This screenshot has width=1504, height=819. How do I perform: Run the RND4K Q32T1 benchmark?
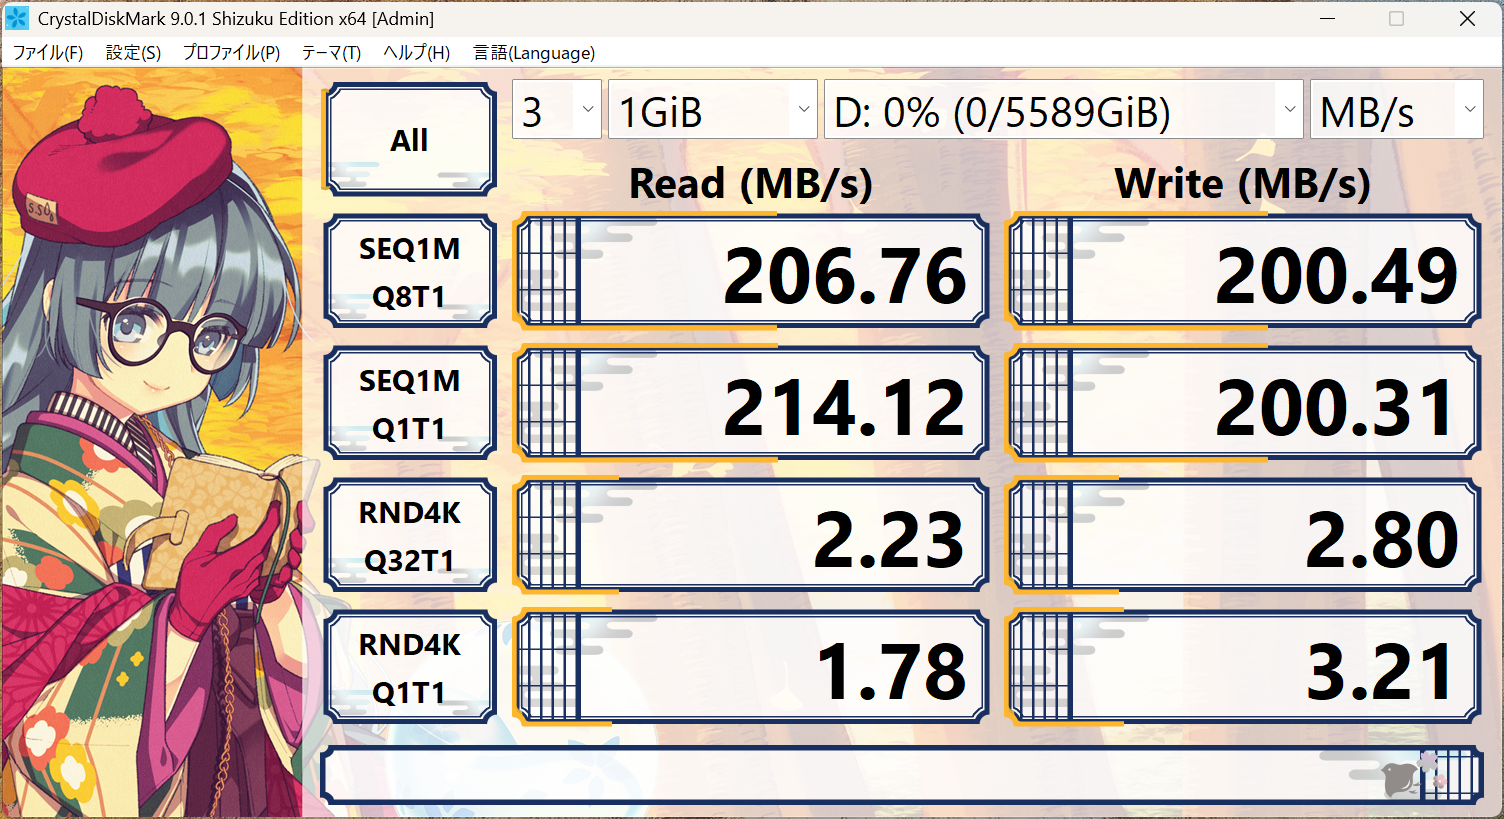pos(410,535)
